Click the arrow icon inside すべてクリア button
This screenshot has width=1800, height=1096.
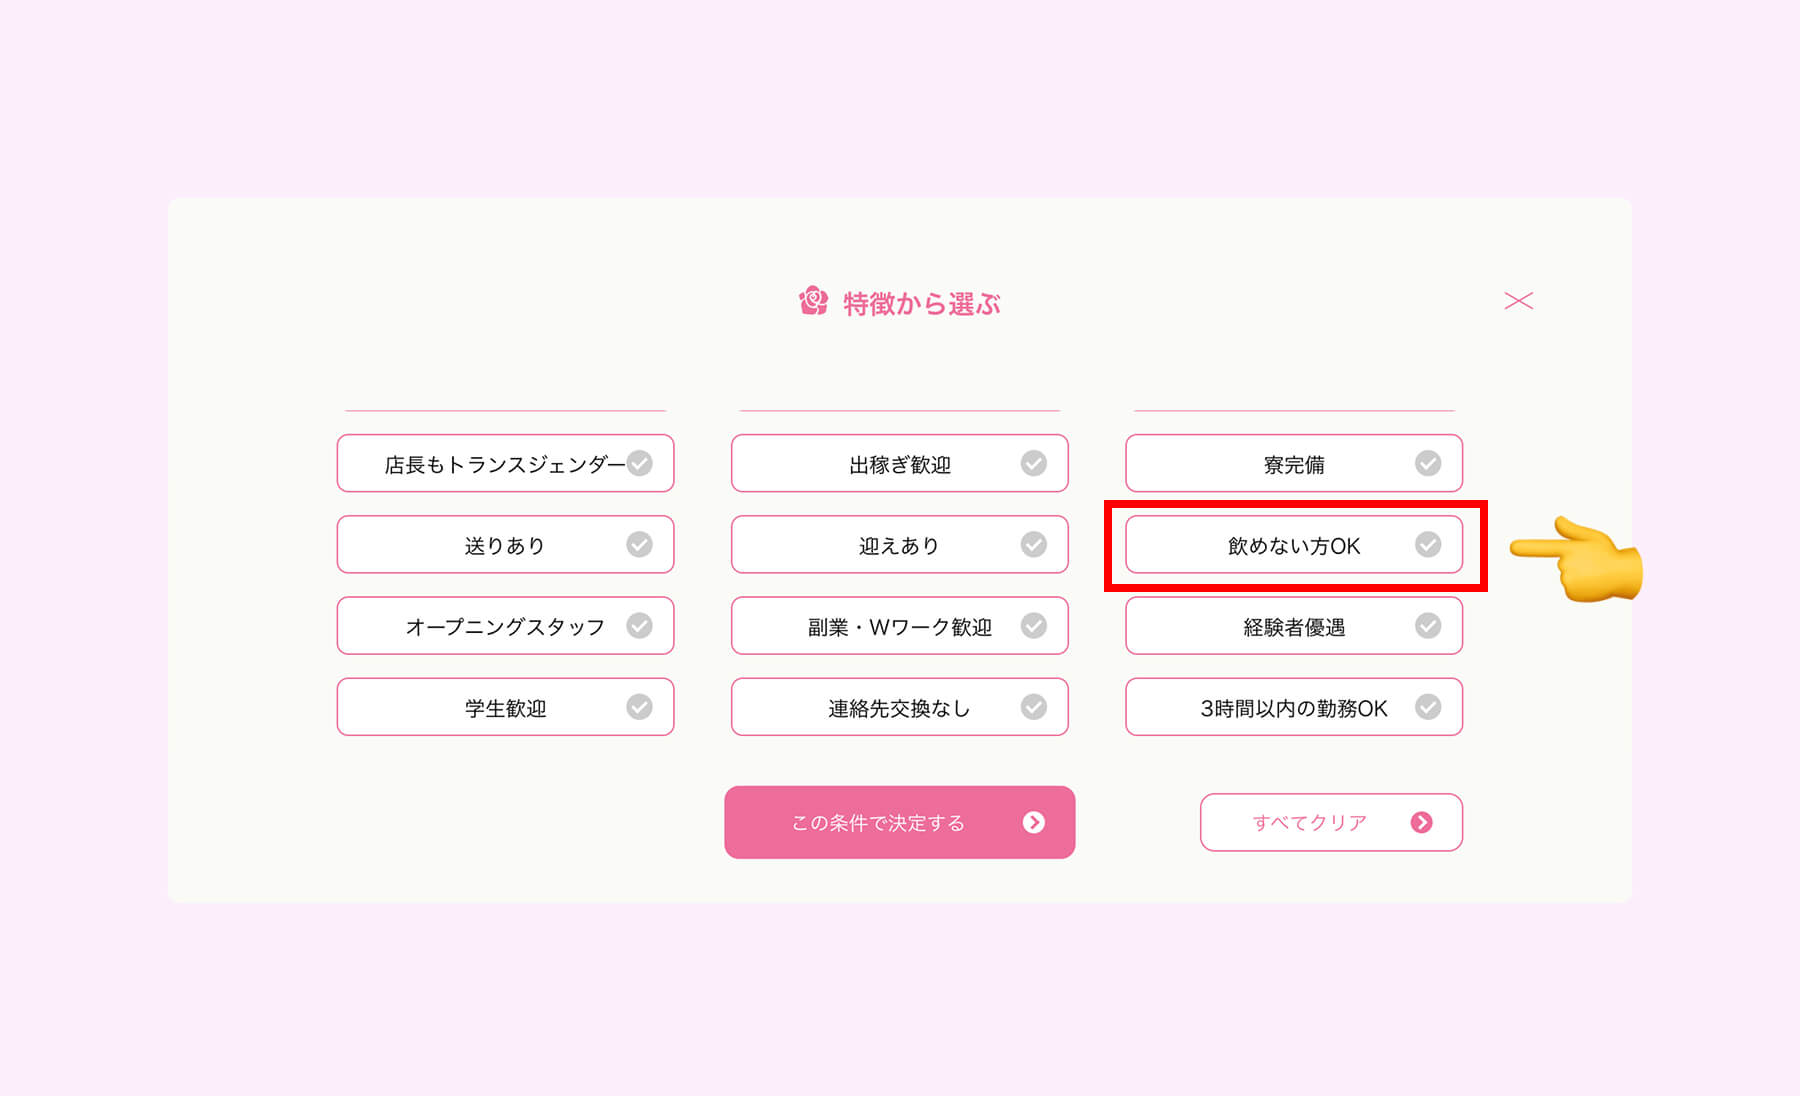1420,822
